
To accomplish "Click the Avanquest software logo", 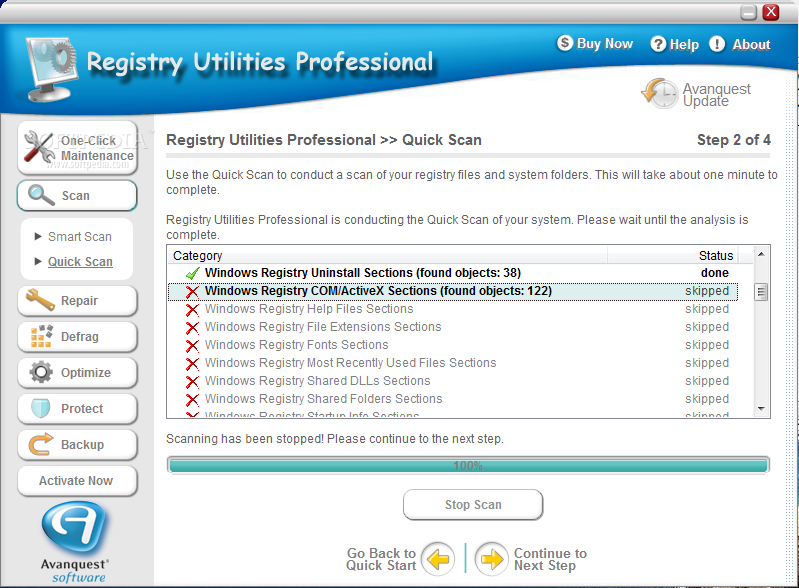I will pyautogui.click(x=74, y=542).
